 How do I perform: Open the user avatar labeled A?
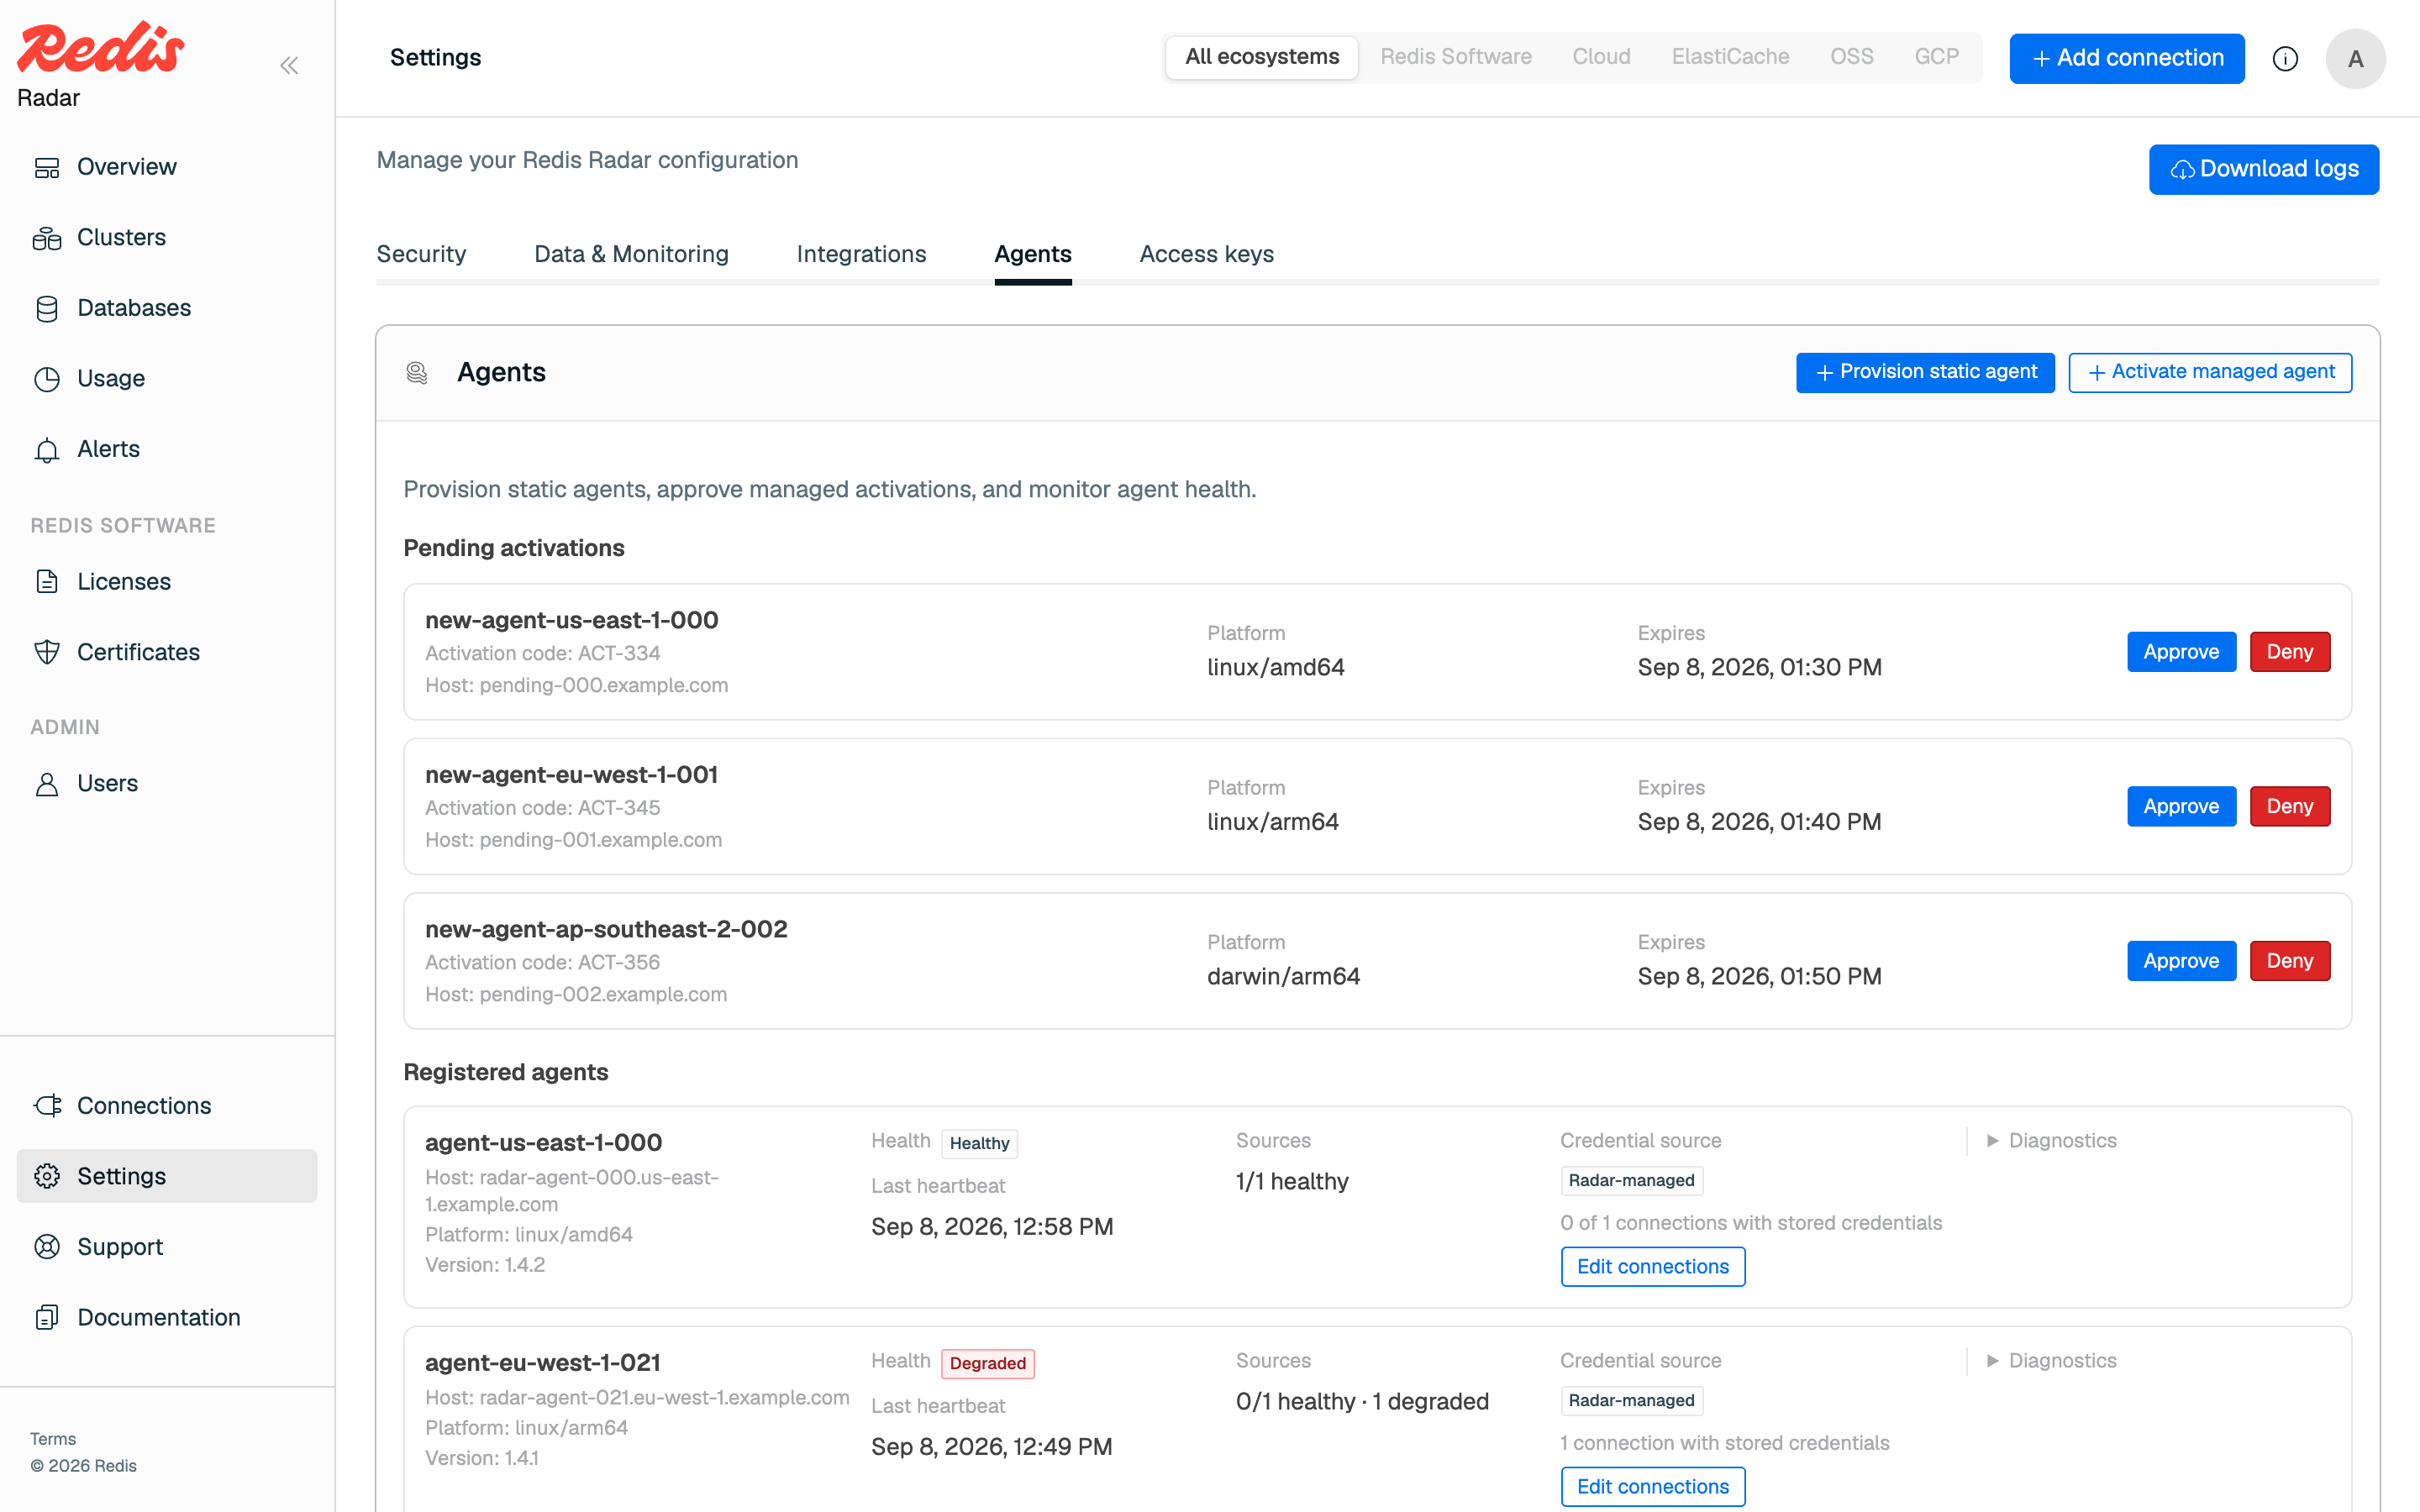click(x=2355, y=59)
